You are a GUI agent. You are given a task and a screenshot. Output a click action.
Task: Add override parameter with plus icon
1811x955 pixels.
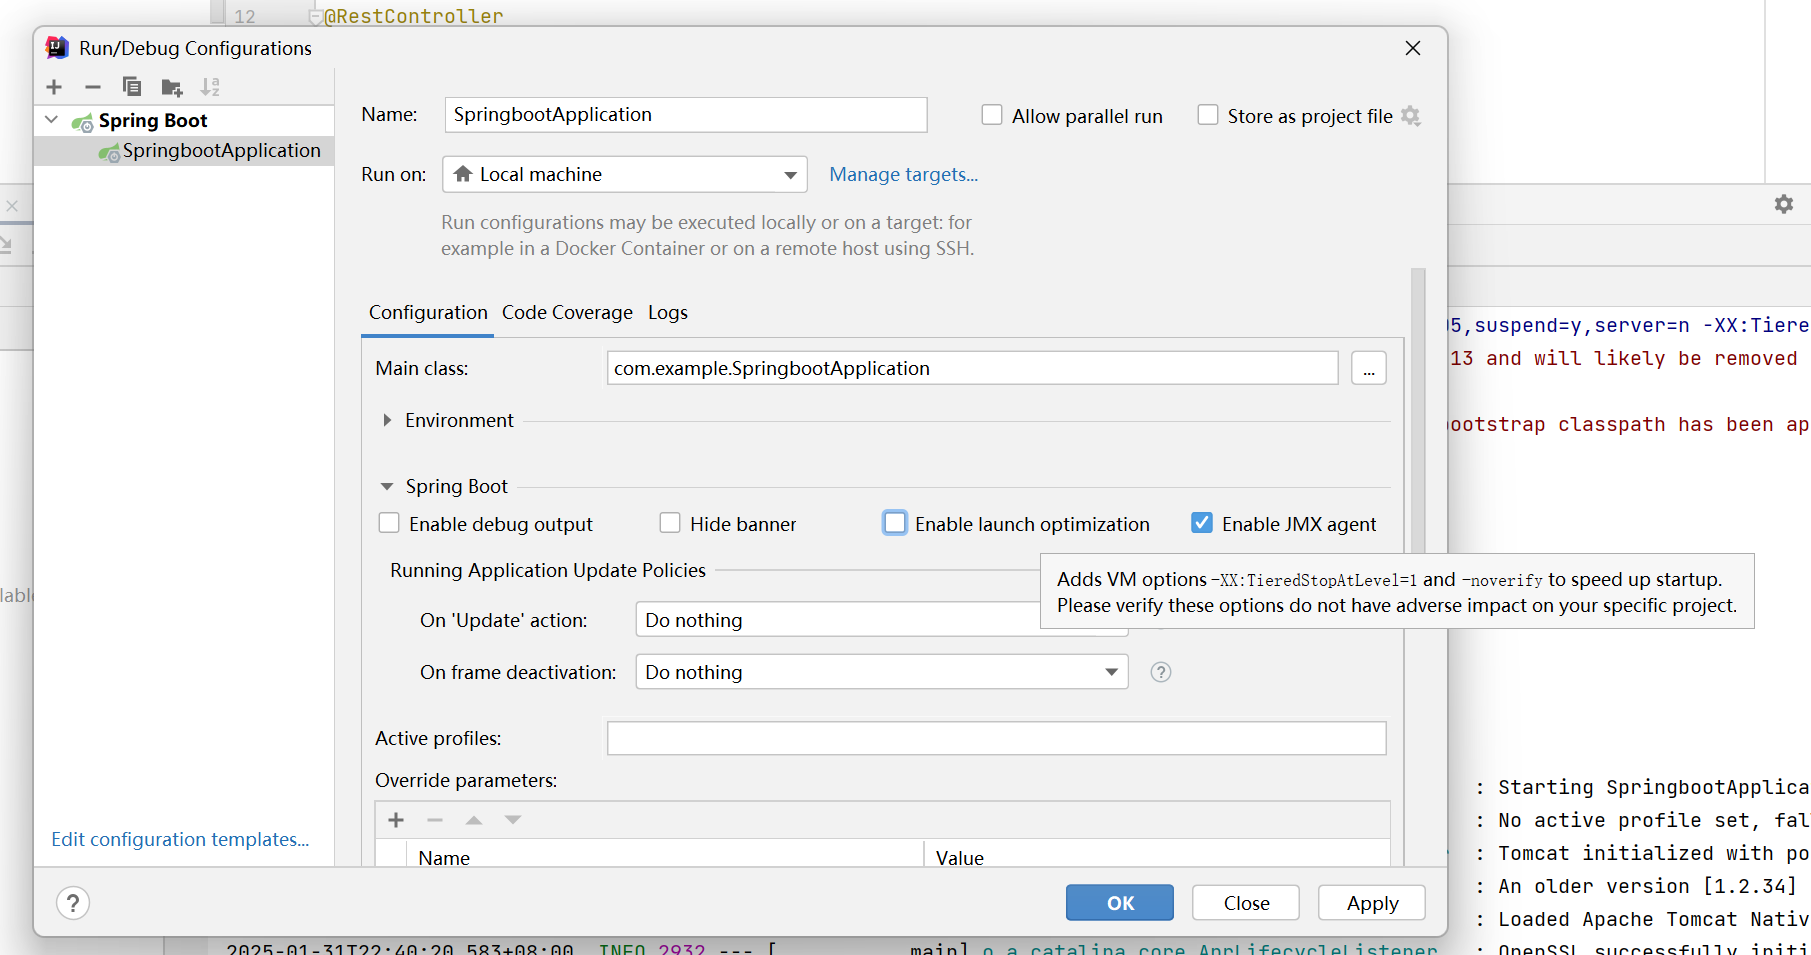point(396,820)
